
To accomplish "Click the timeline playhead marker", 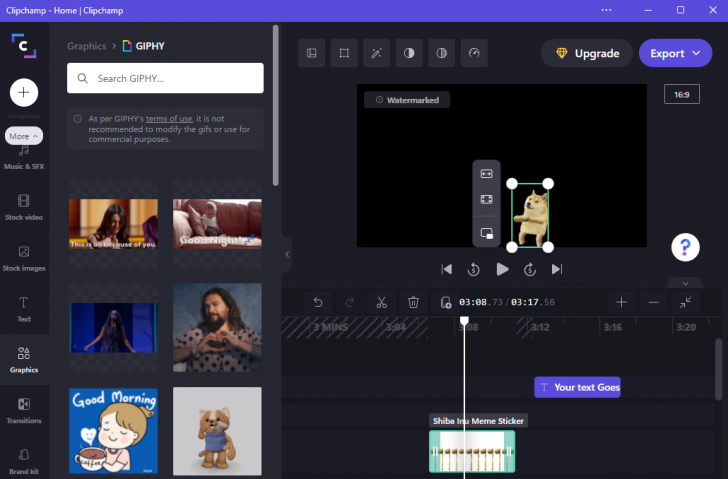I will pyautogui.click(x=464, y=320).
